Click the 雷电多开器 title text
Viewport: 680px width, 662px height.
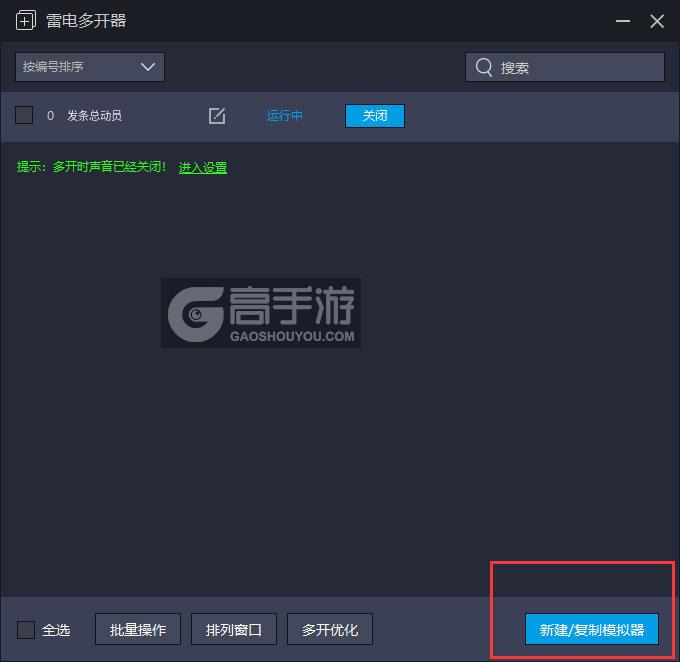(x=86, y=21)
